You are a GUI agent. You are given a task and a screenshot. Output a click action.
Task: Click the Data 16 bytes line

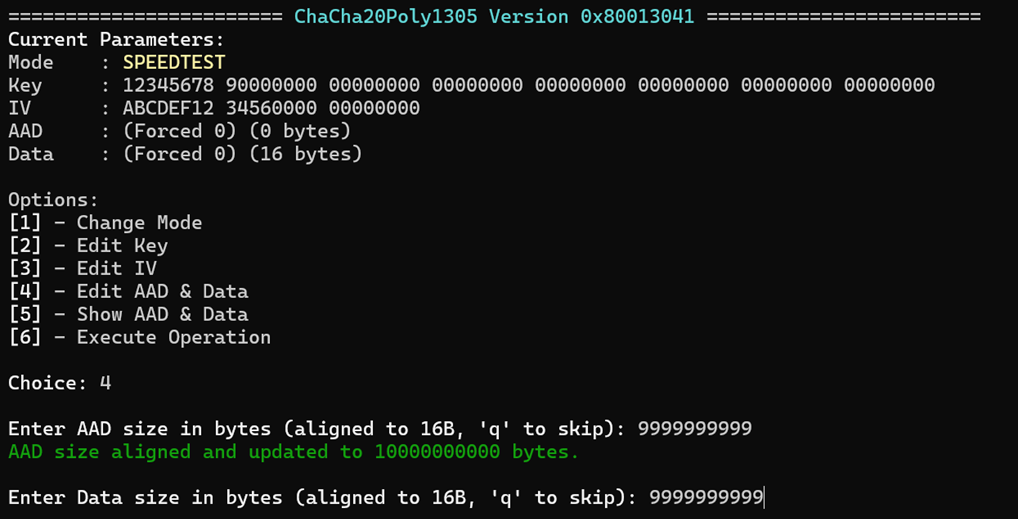tap(185, 154)
